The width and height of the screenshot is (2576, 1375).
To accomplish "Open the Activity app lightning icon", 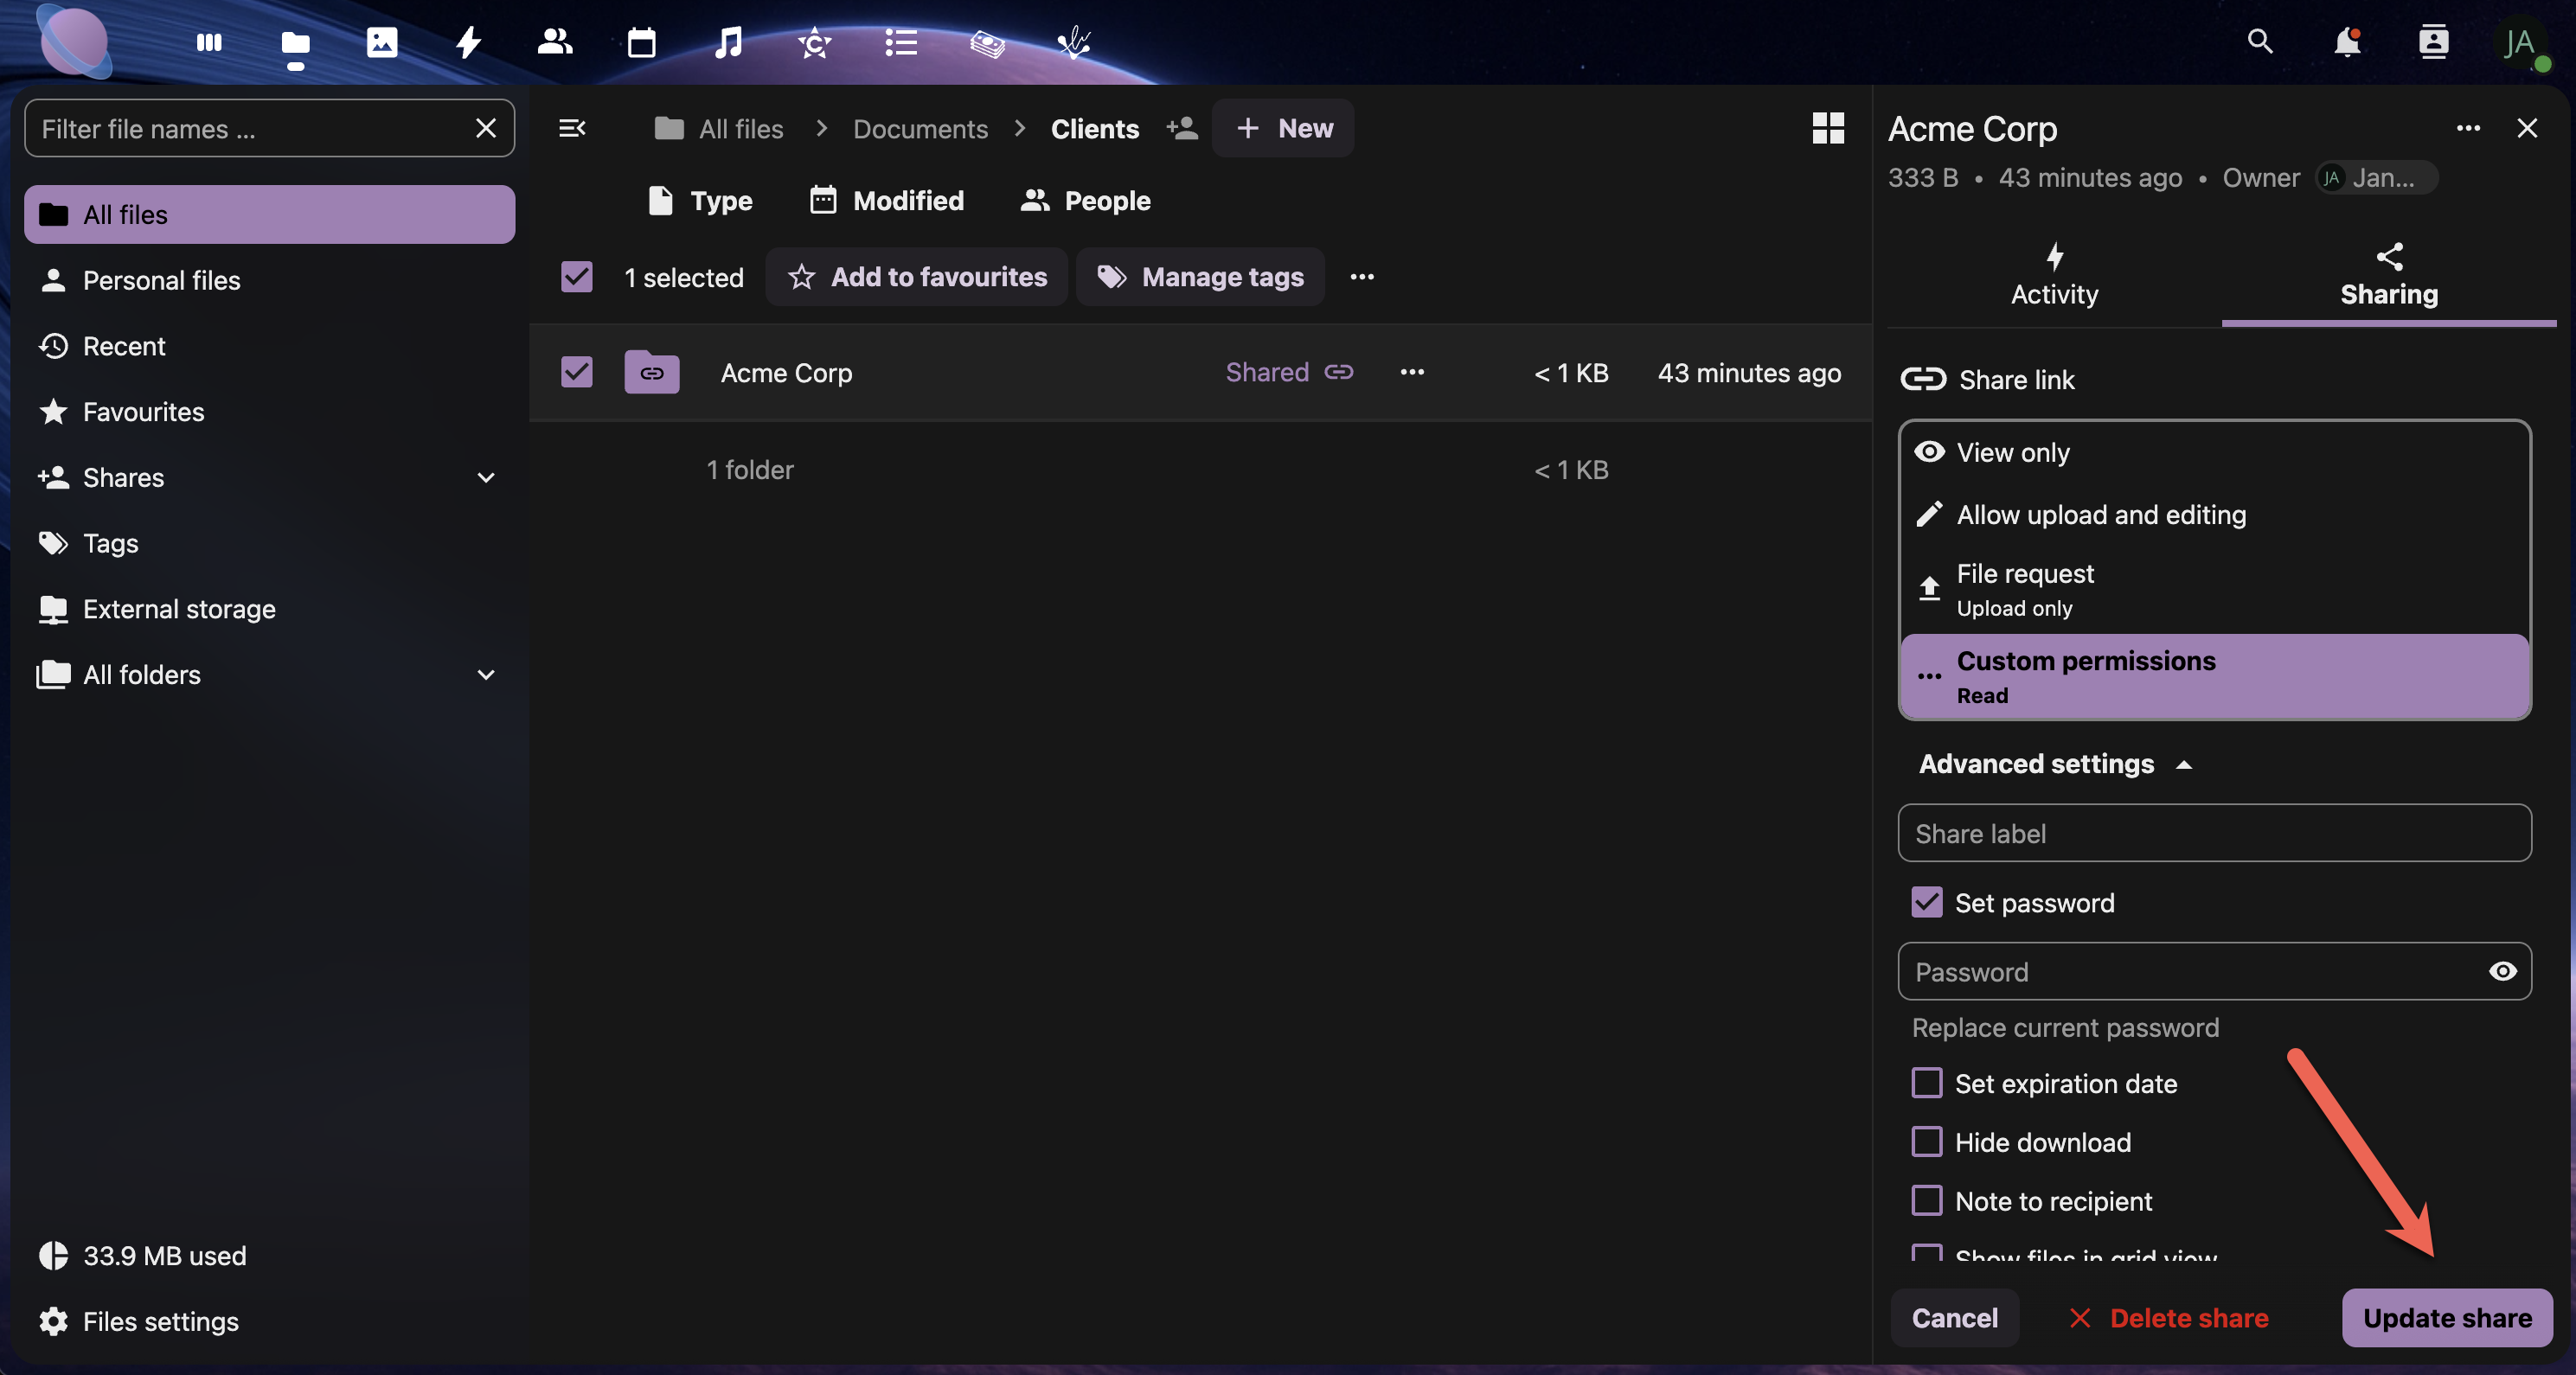I will pyautogui.click(x=468, y=42).
